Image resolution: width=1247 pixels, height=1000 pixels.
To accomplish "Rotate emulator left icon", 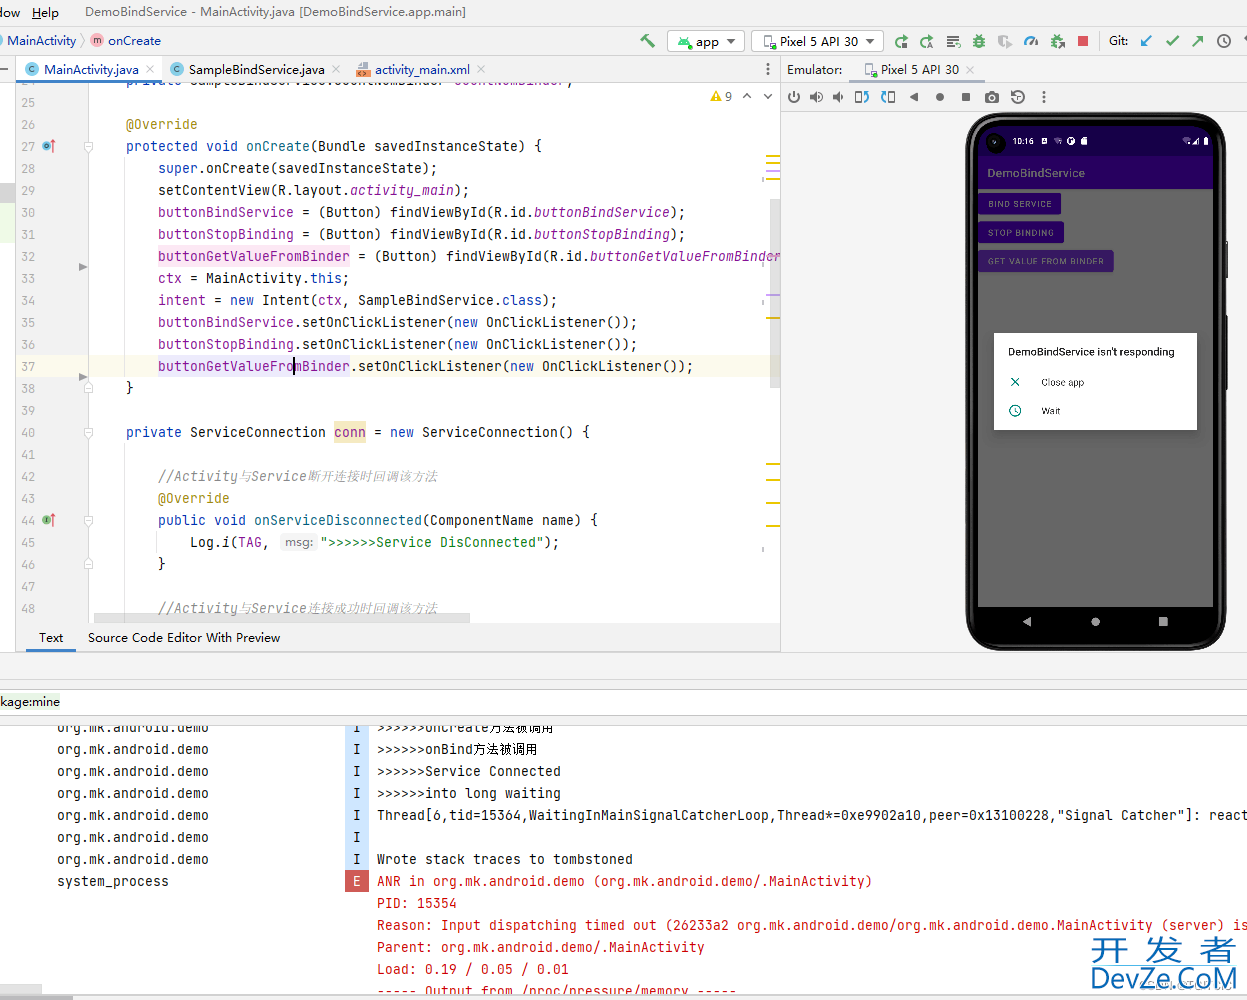I will click(x=862, y=97).
